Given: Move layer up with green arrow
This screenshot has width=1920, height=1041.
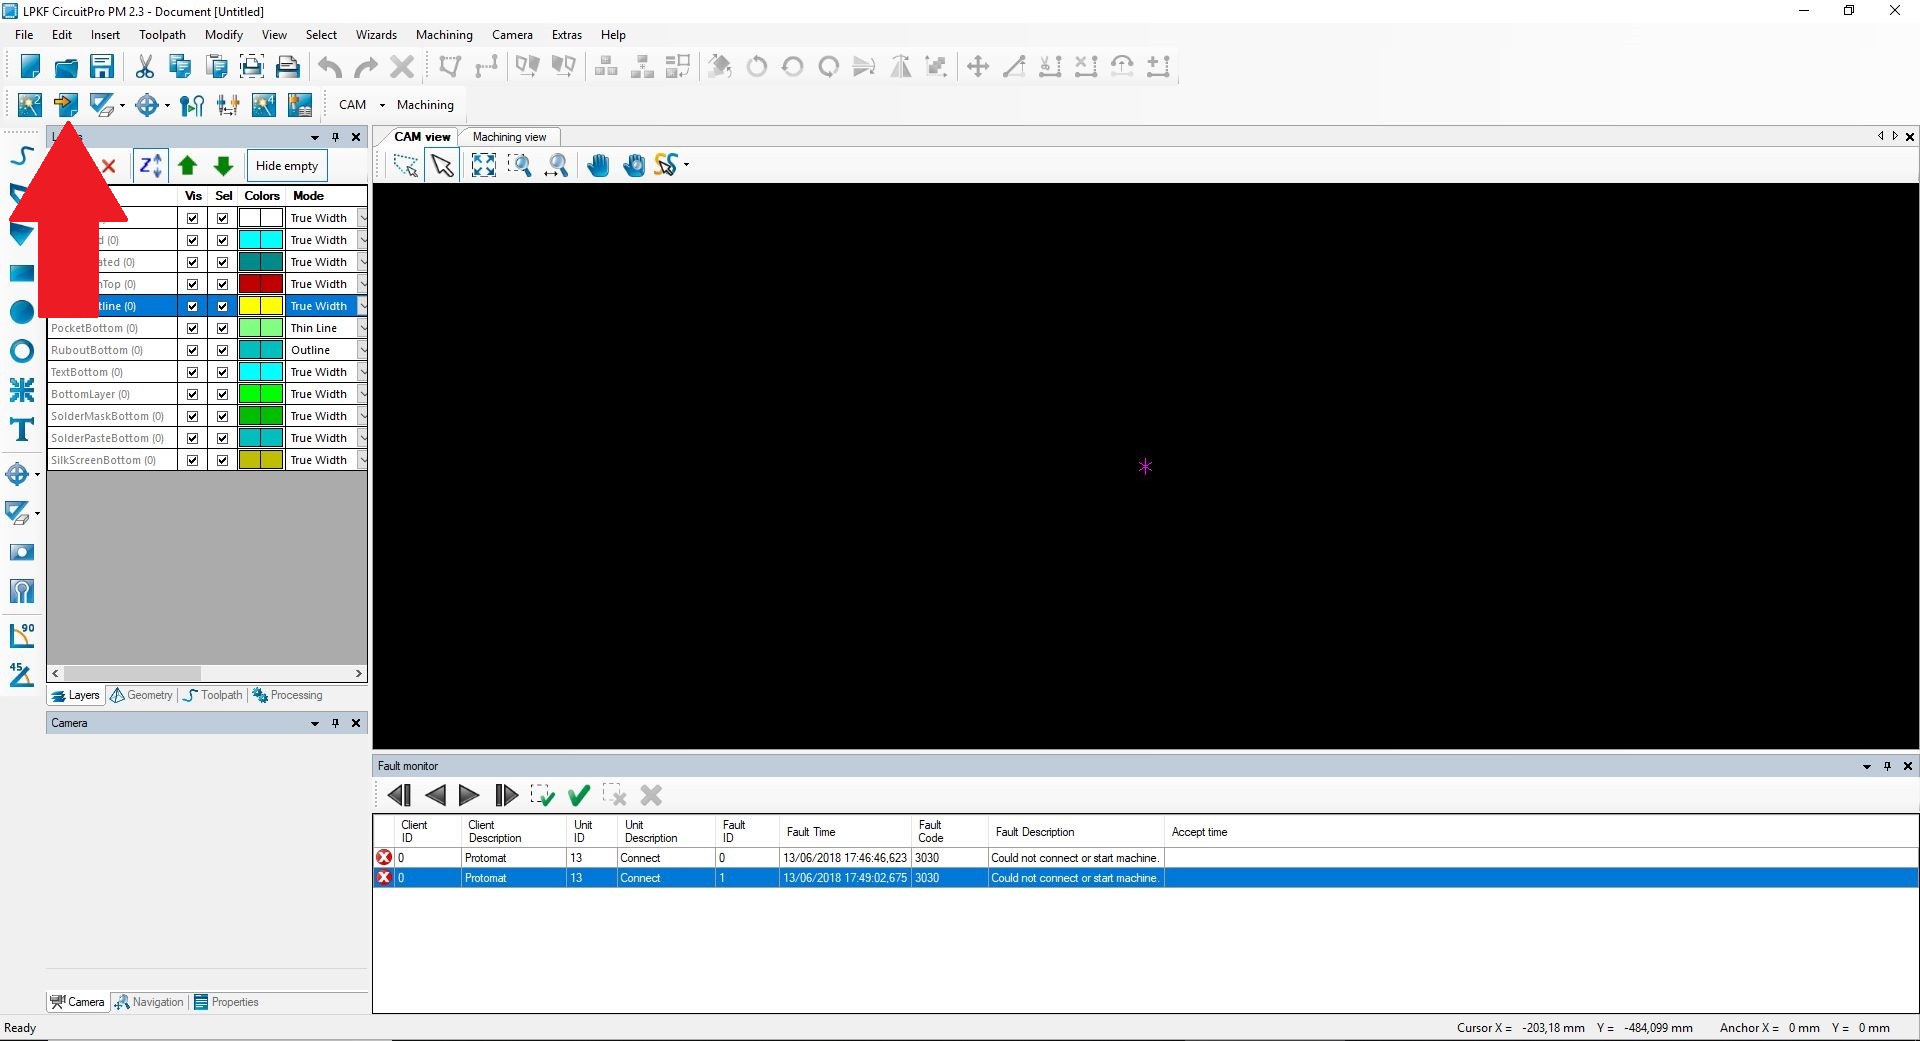Looking at the screenshot, I should (x=187, y=166).
